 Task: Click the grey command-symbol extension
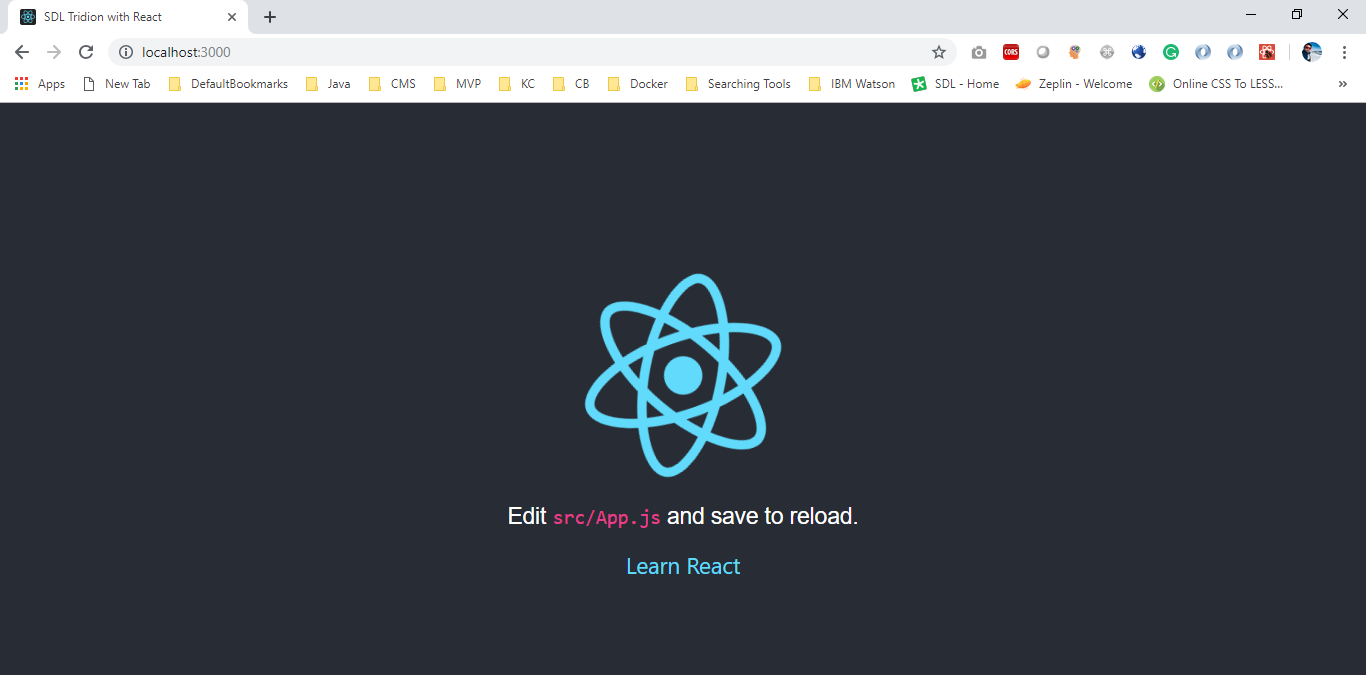pos(1107,52)
